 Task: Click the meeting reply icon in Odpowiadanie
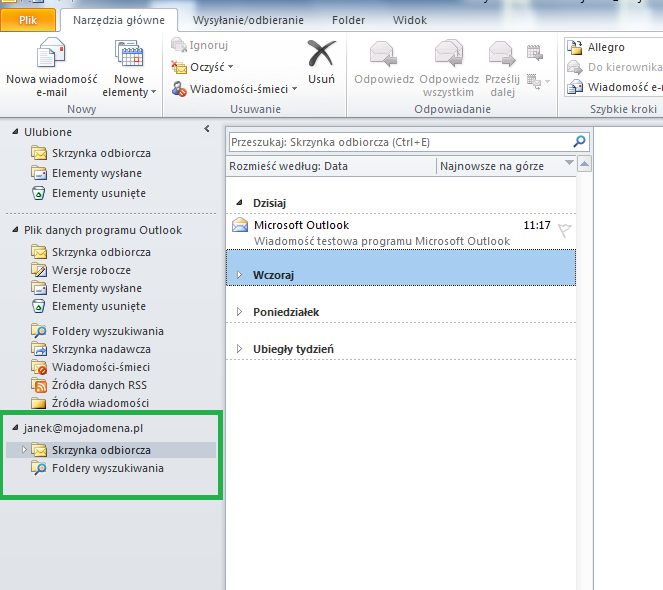tap(534, 52)
